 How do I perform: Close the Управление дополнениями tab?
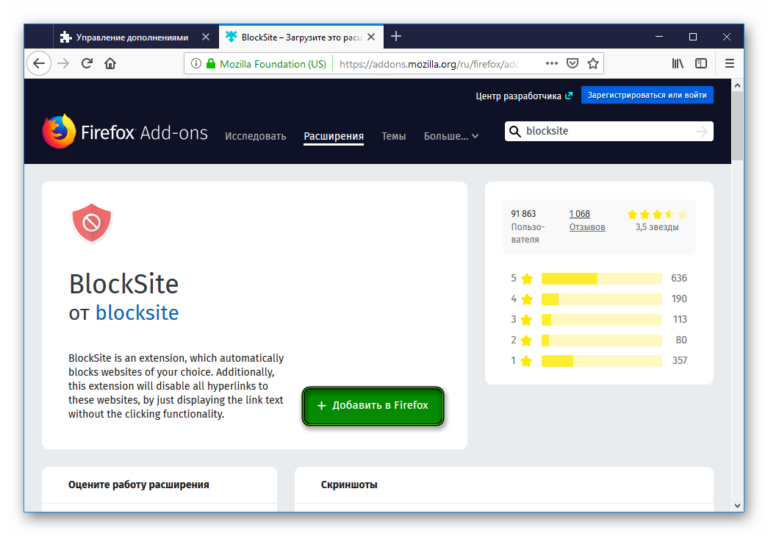pyautogui.click(x=206, y=37)
